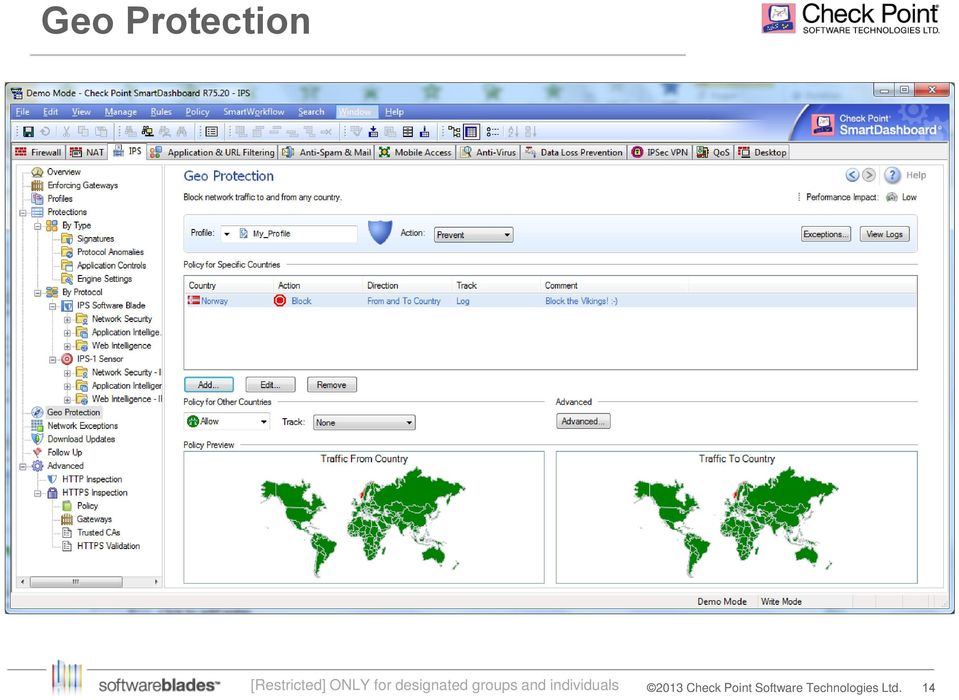This screenshot has height=700, width=959.
Task: Switch to the QoS tab
Action: [x=714, y=152]
